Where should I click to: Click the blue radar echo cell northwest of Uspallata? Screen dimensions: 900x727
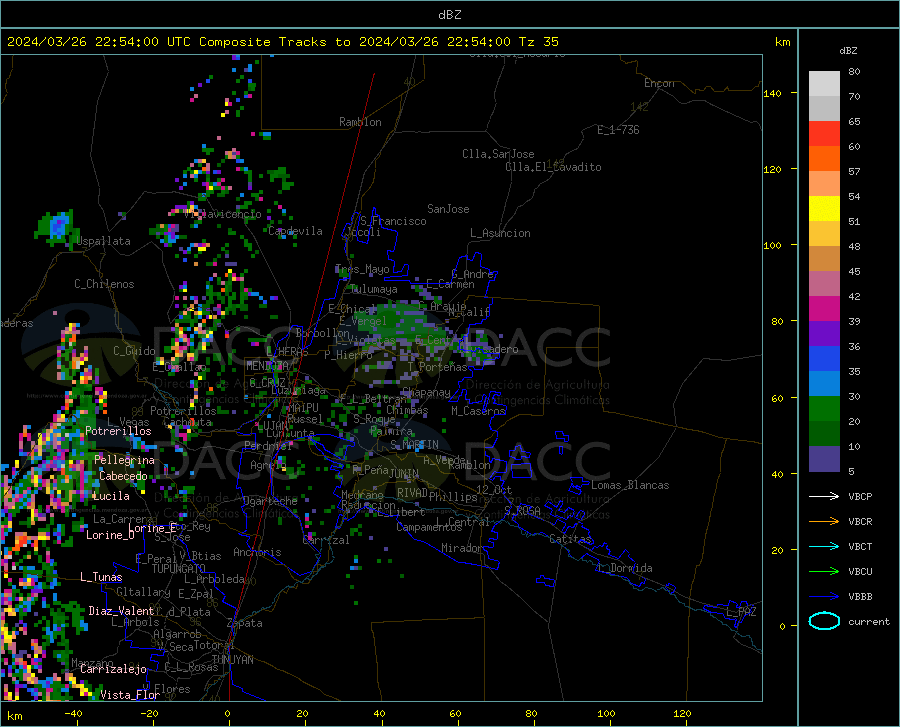click(58, 226)
